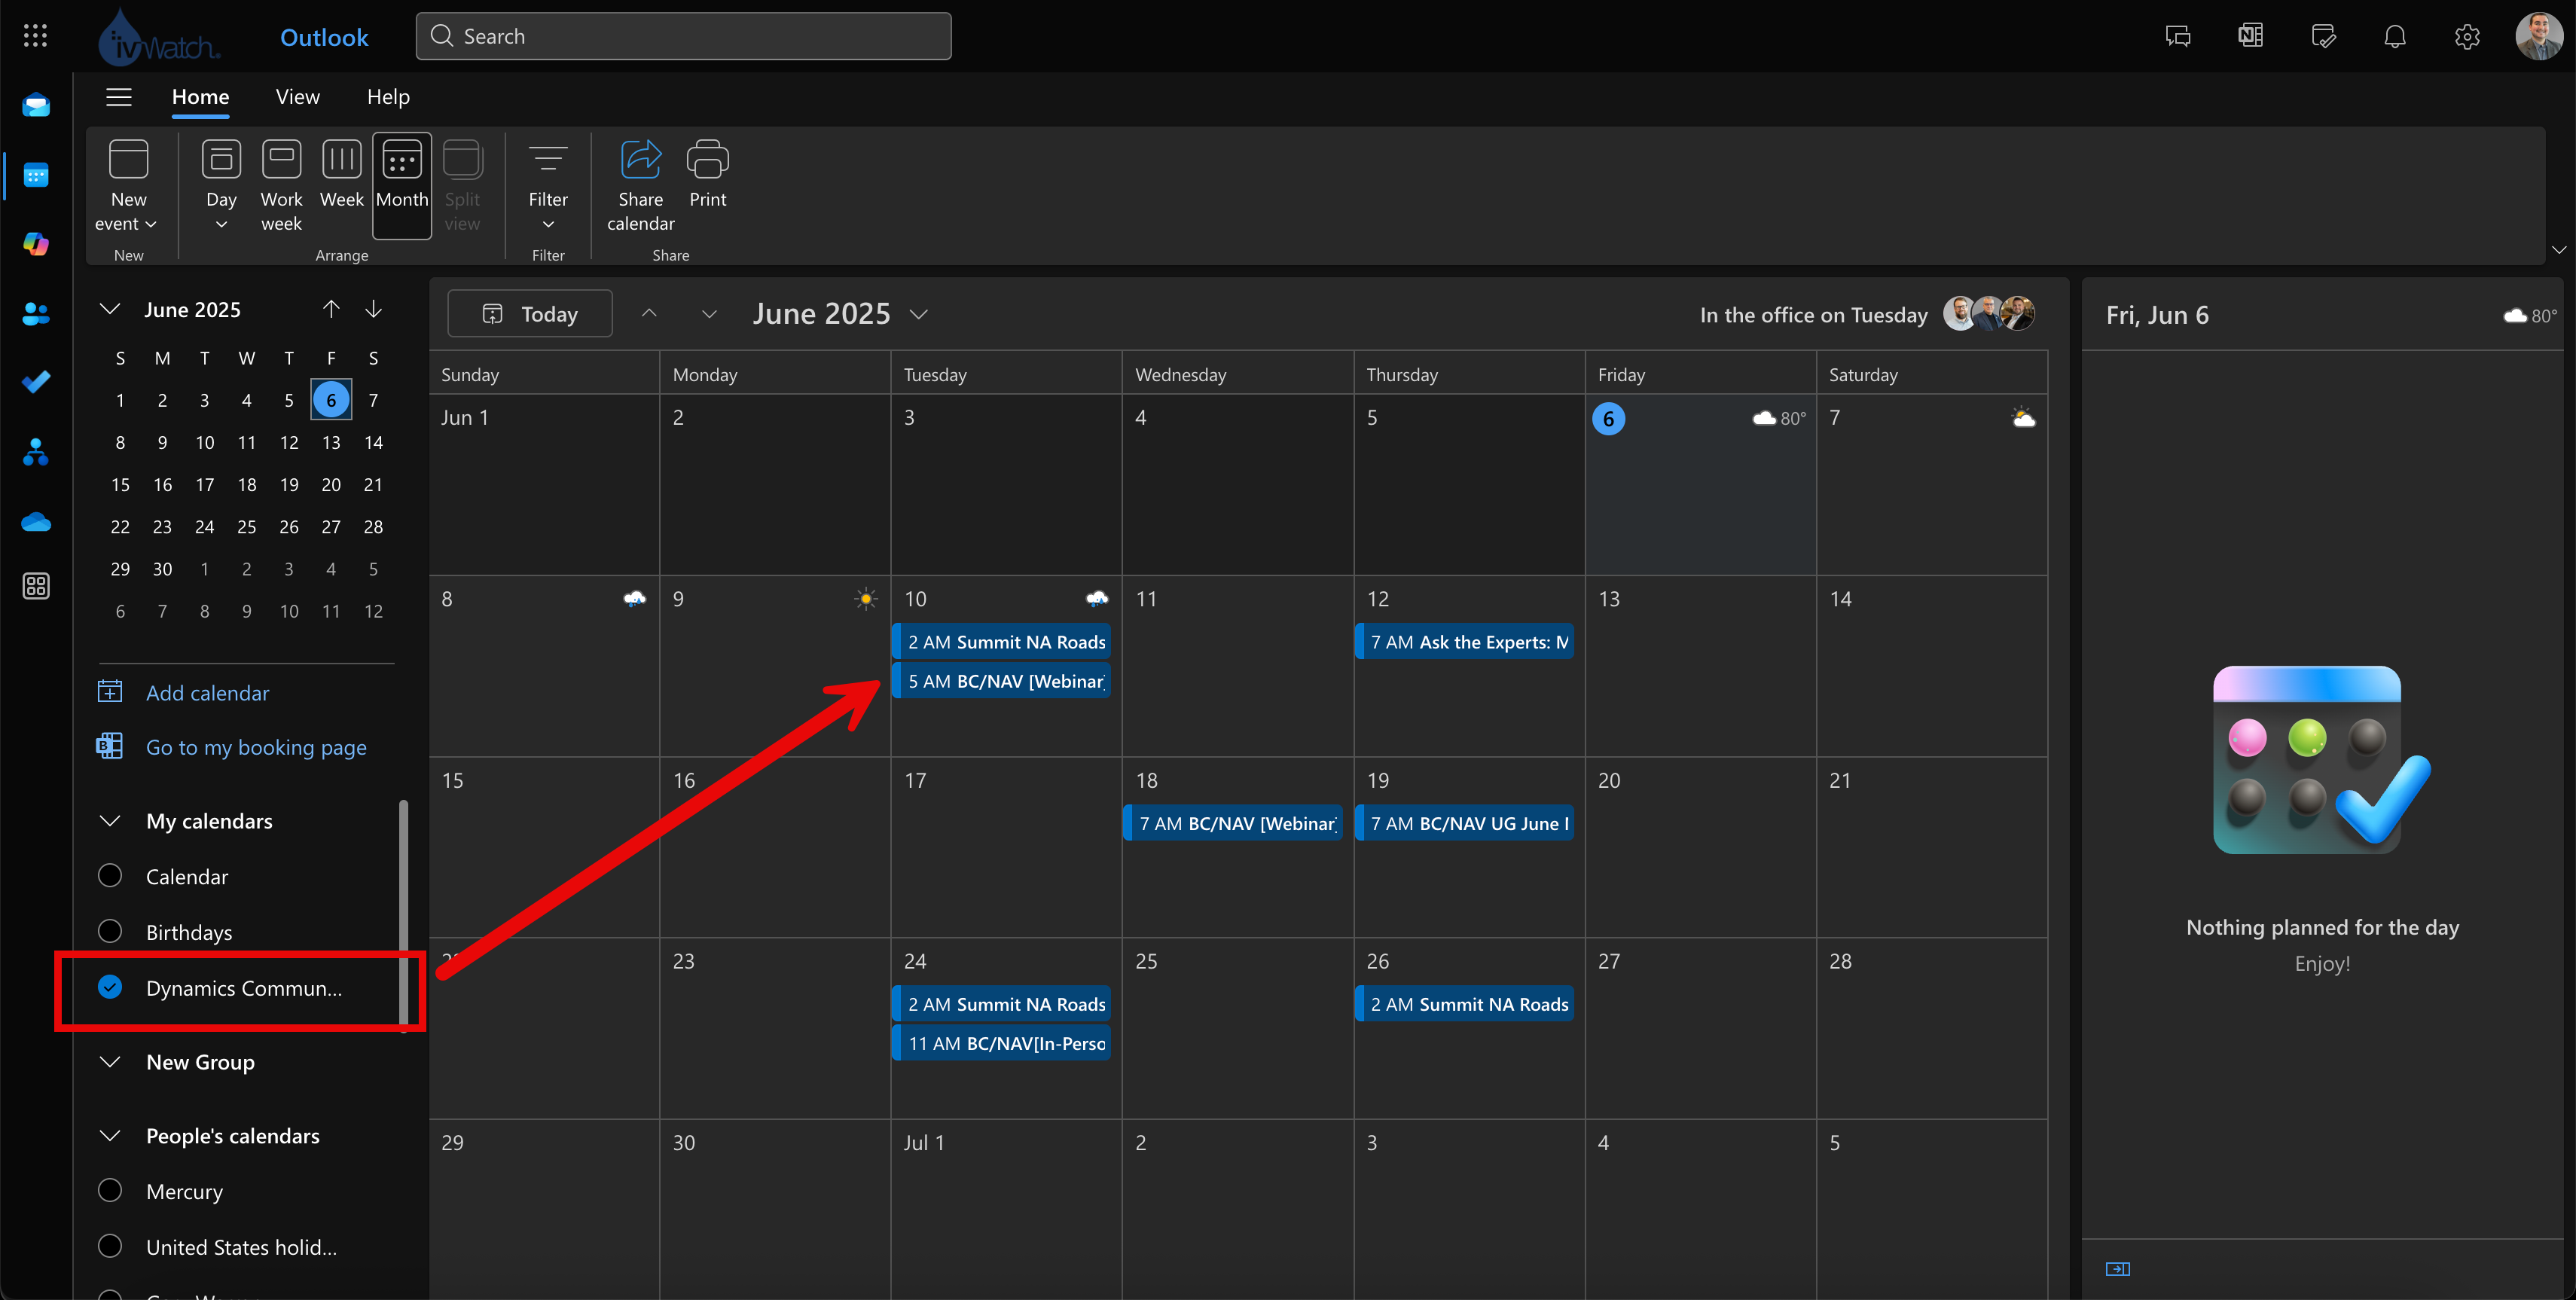Open the Filter dropdown
This screenshot has width=2576, height=1300.
[548, 225]
